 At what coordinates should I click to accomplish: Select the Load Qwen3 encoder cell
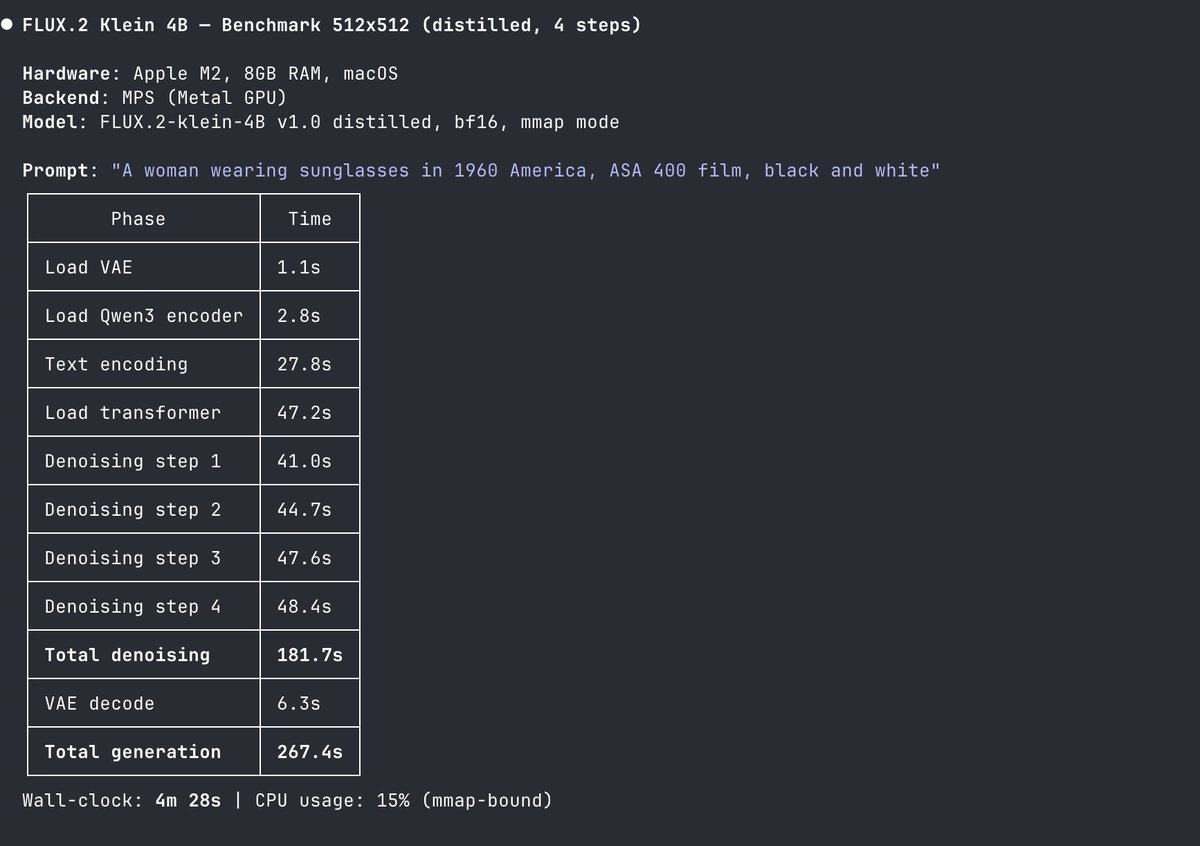click(x=144, y=316)
